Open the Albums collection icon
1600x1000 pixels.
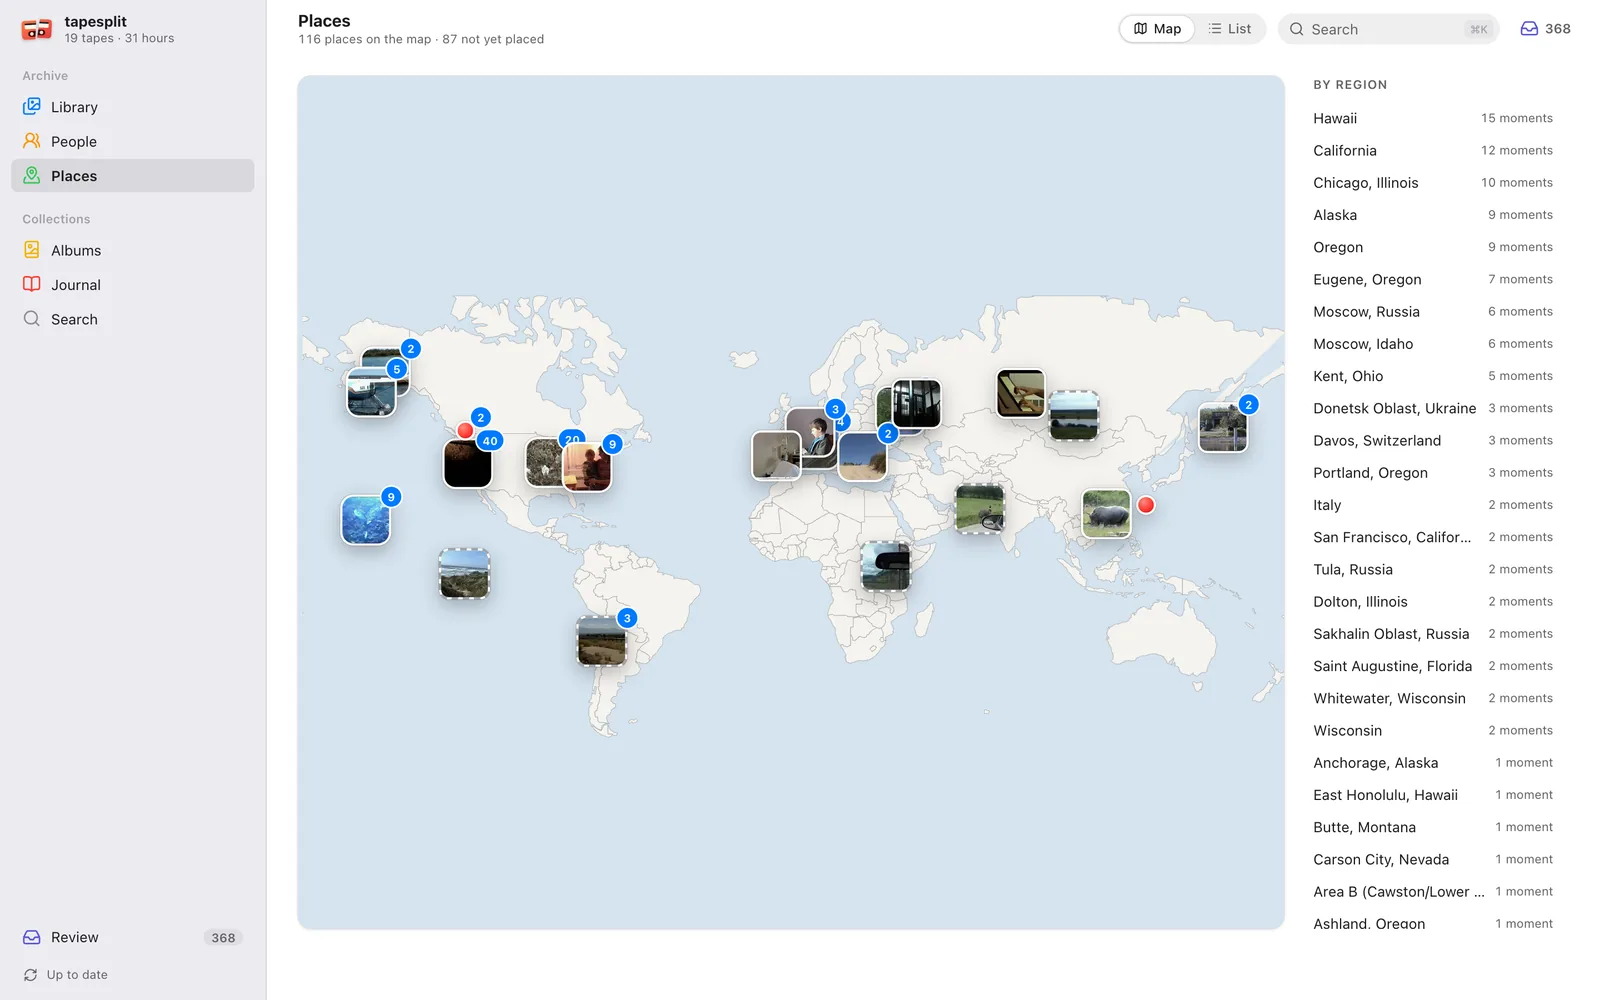click(x=32, y=250)
